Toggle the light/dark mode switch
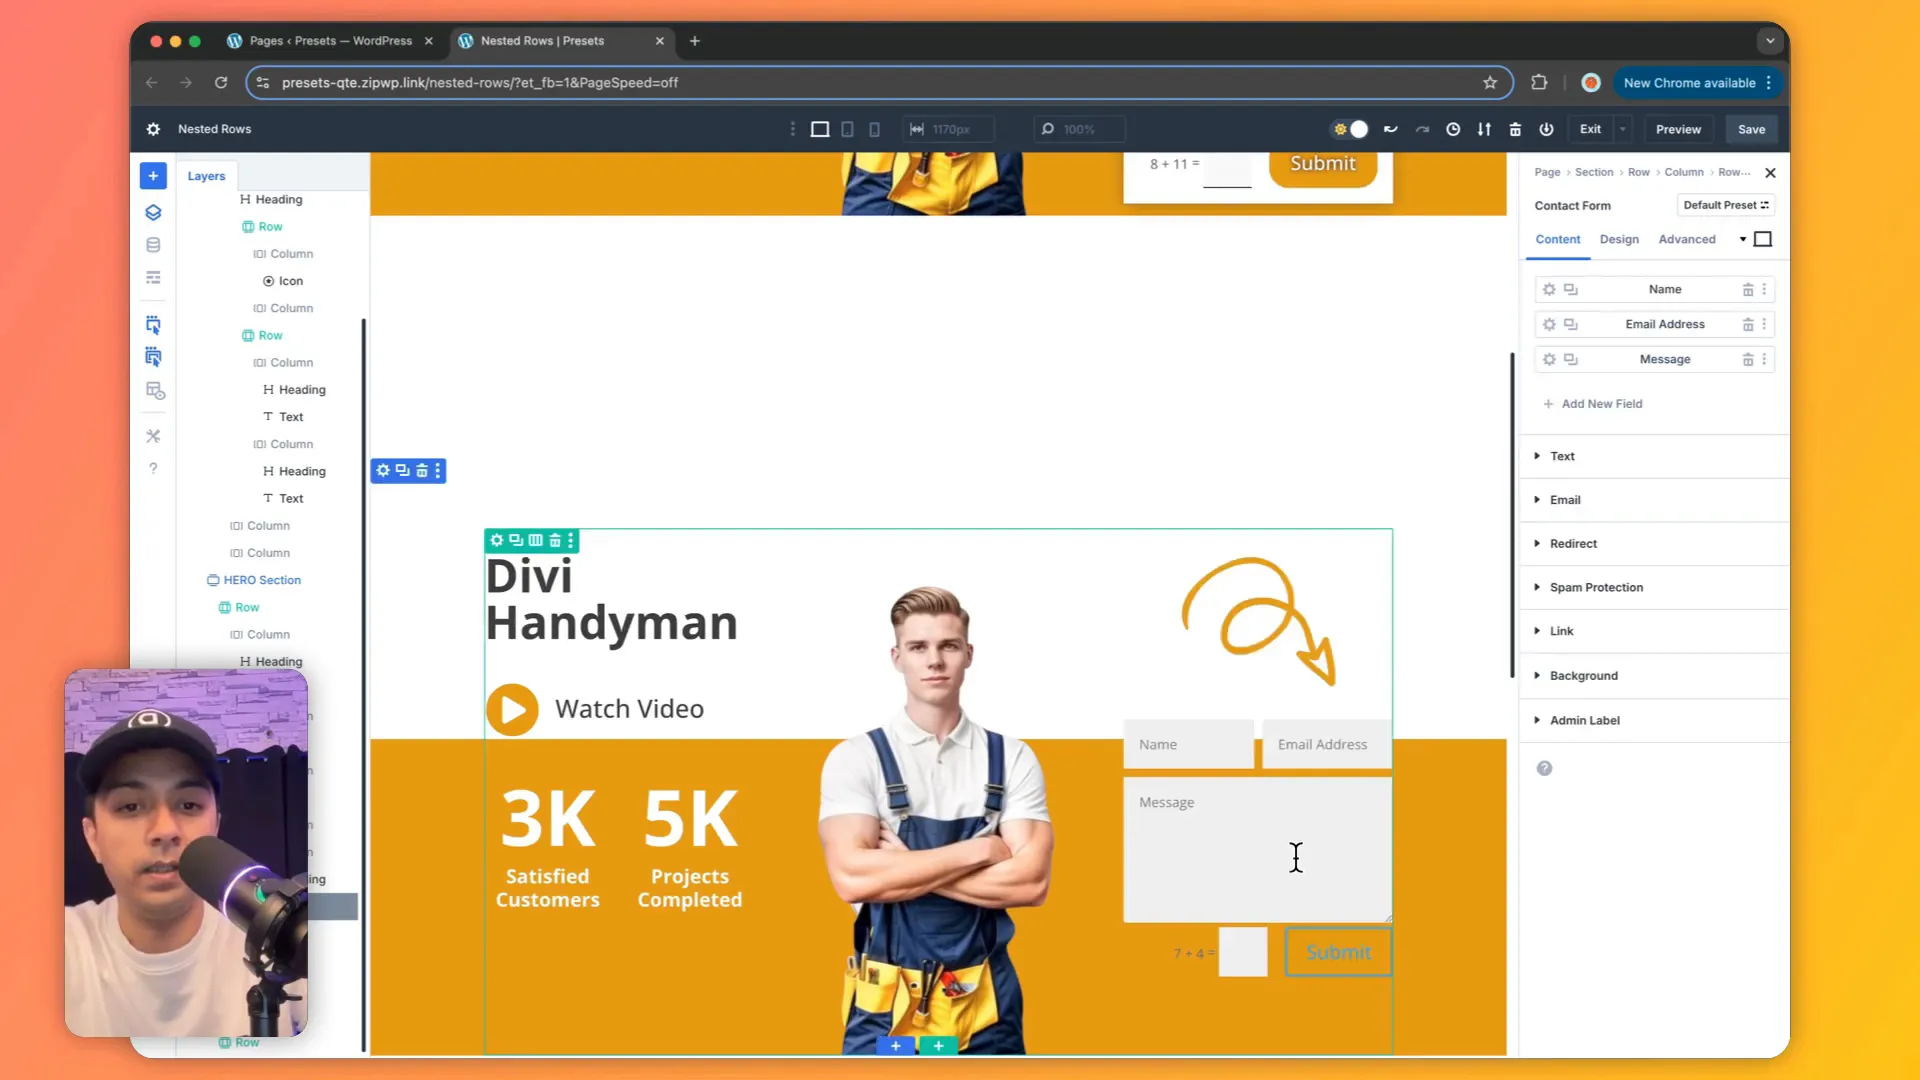 1350,129
